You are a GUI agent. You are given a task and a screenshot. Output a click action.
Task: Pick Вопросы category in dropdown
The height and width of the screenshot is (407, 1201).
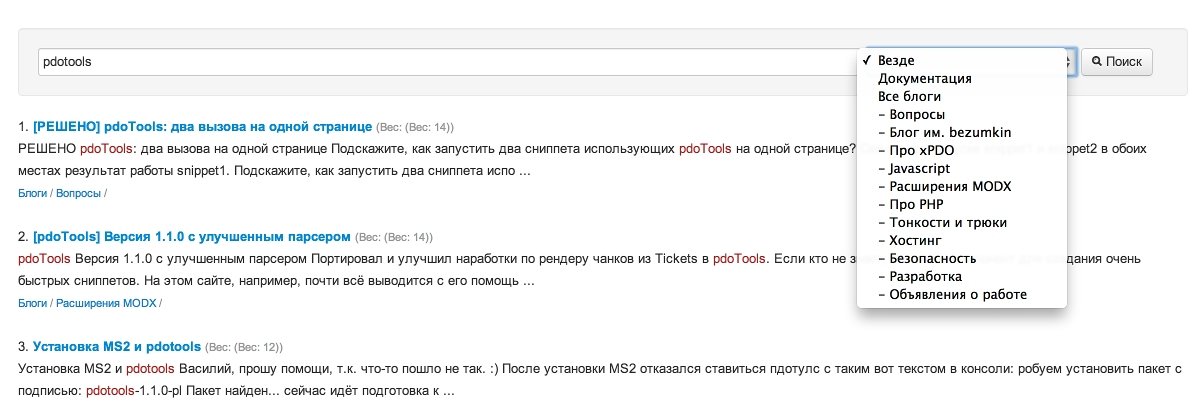click(x=955, y=115)
